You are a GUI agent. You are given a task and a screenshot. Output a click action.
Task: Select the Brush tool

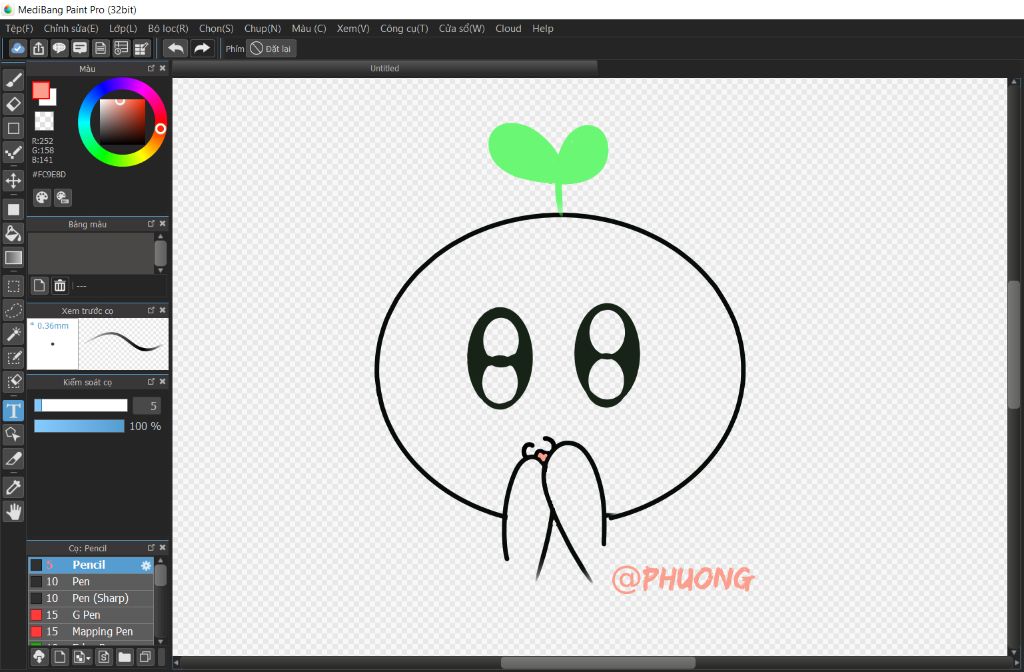click(x=13, y=80)
